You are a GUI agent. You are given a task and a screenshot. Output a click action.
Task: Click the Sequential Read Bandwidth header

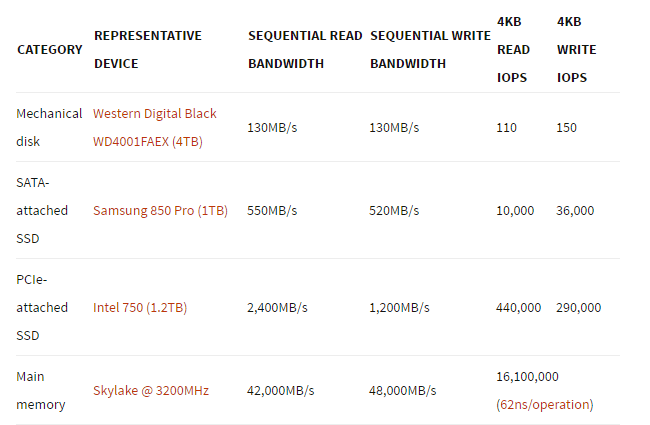pyautogui.click(x=305, y=49)
